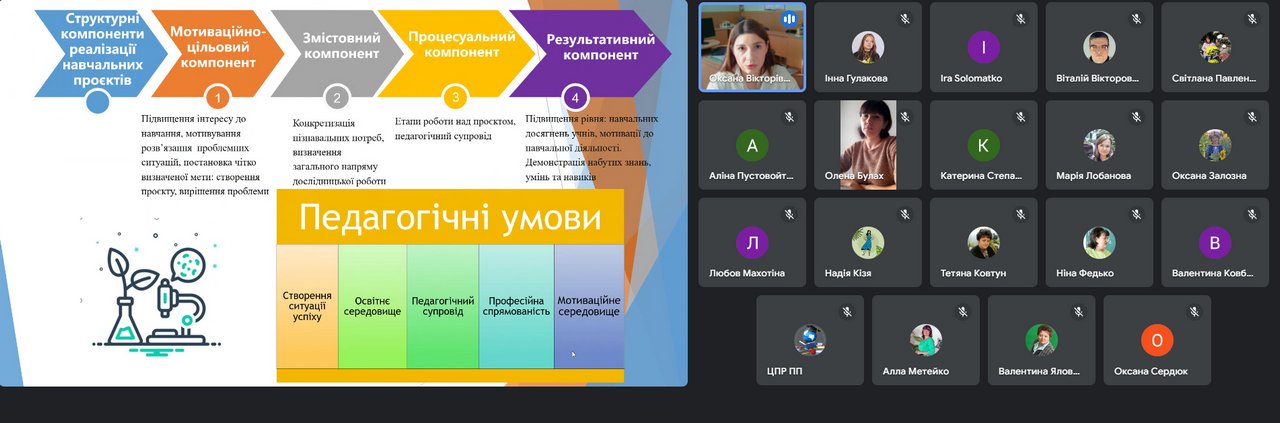Click the name label 'Любов Махотіна'

747,274
